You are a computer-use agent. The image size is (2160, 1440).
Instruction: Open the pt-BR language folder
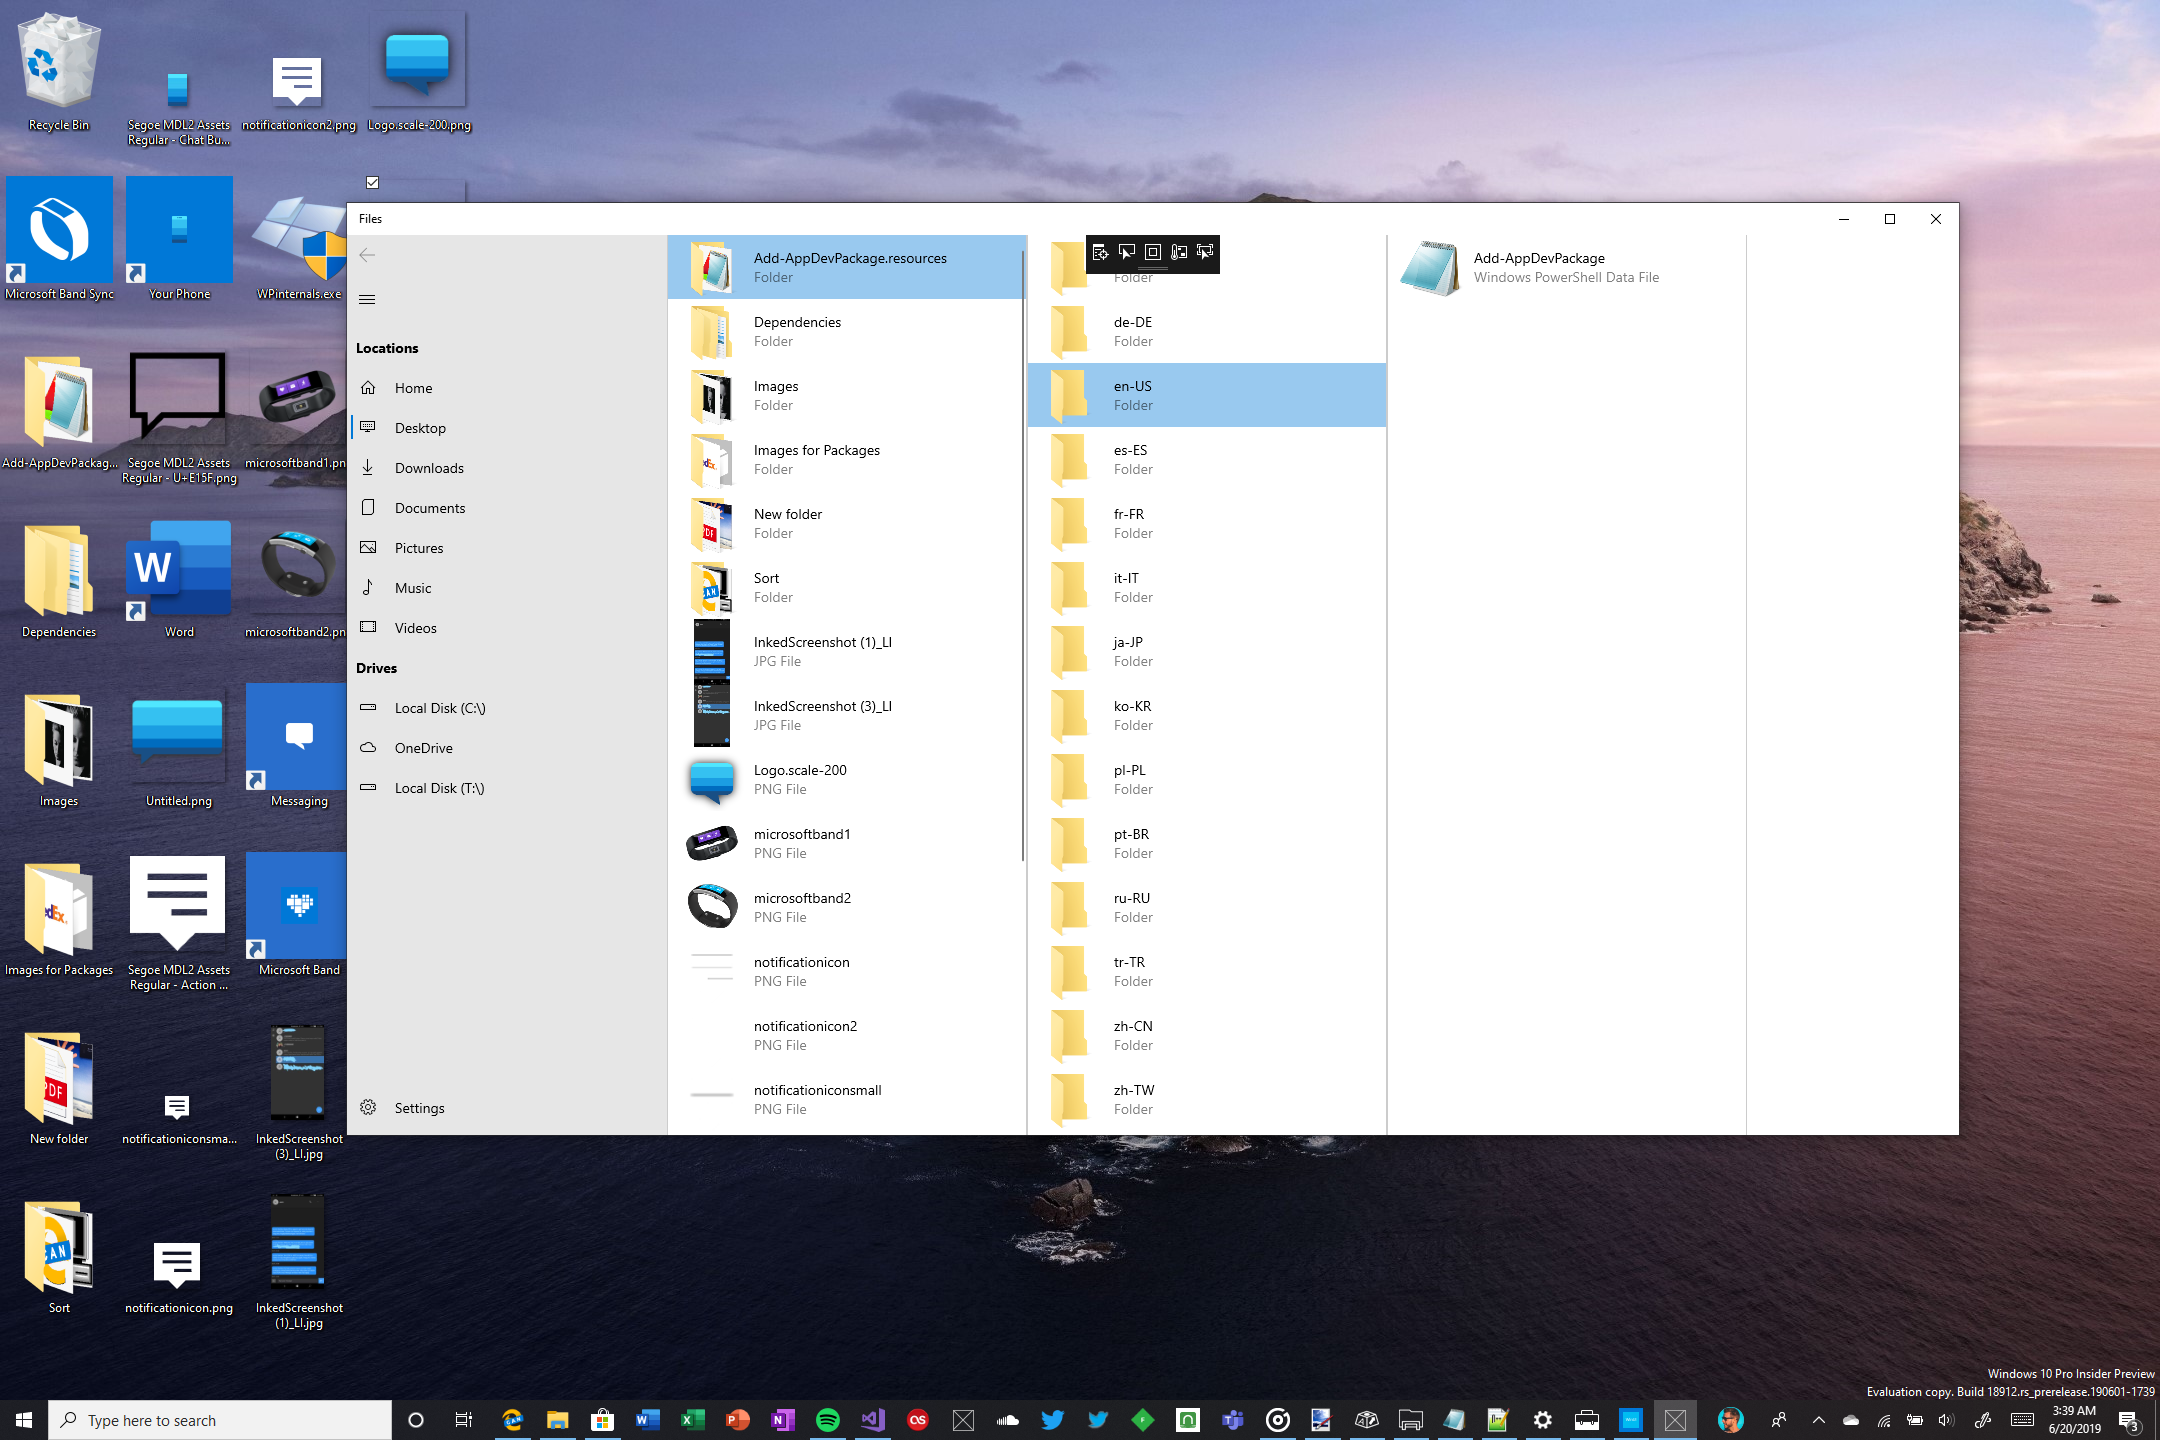click(x=1207, y=843)
